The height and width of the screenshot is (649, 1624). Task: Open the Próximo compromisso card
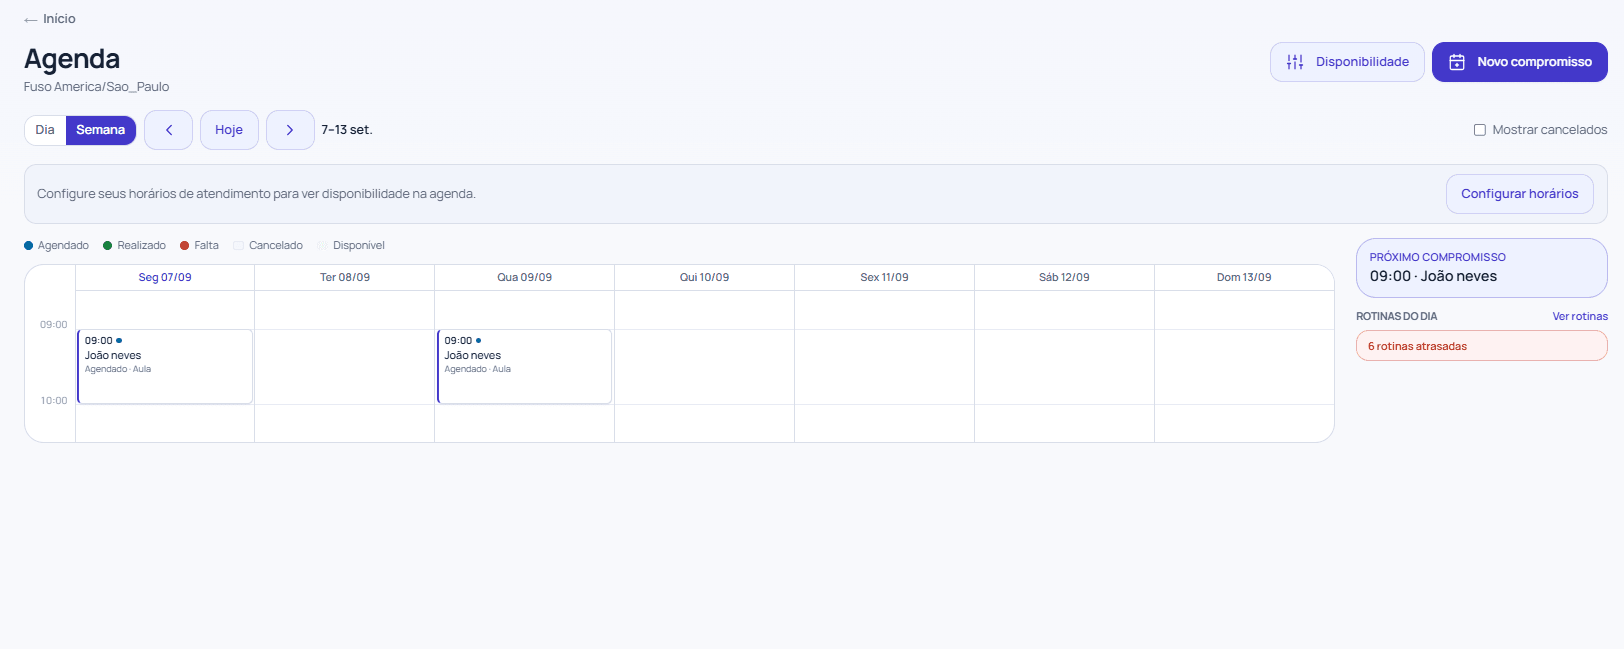pos(1482,268)
